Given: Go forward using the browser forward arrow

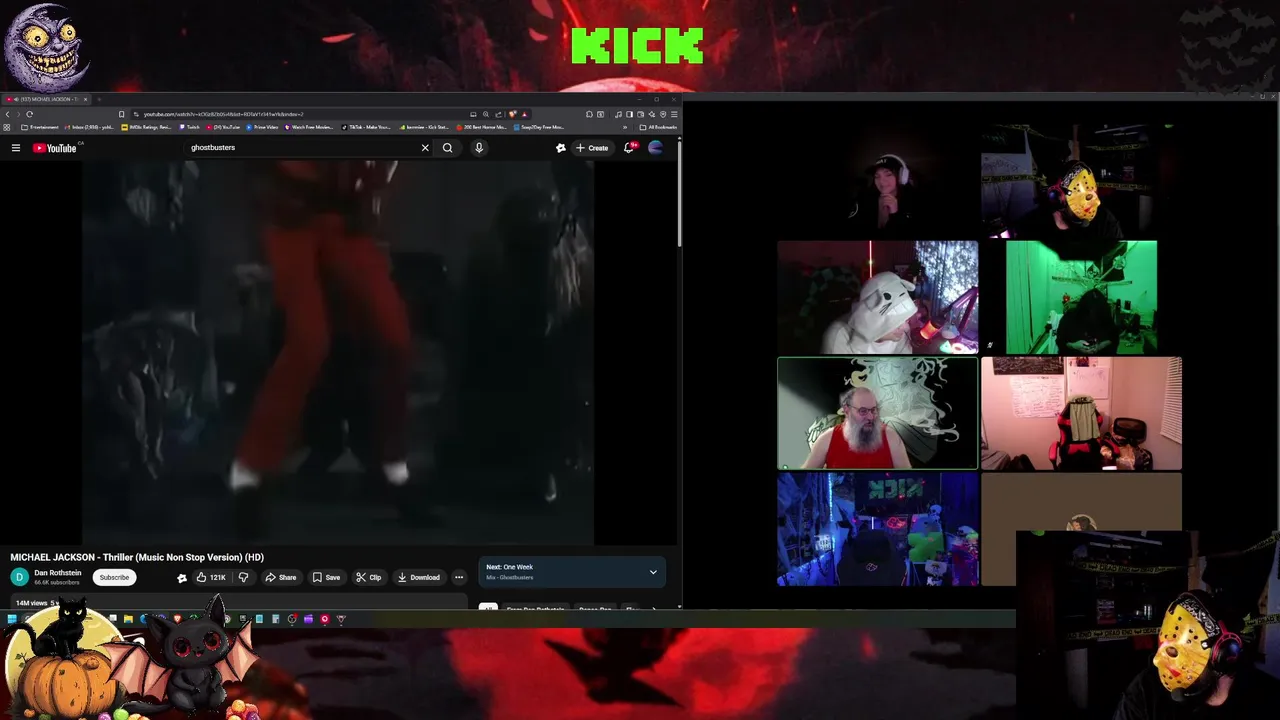Looking at the screenshot, I should coord(18,114).
